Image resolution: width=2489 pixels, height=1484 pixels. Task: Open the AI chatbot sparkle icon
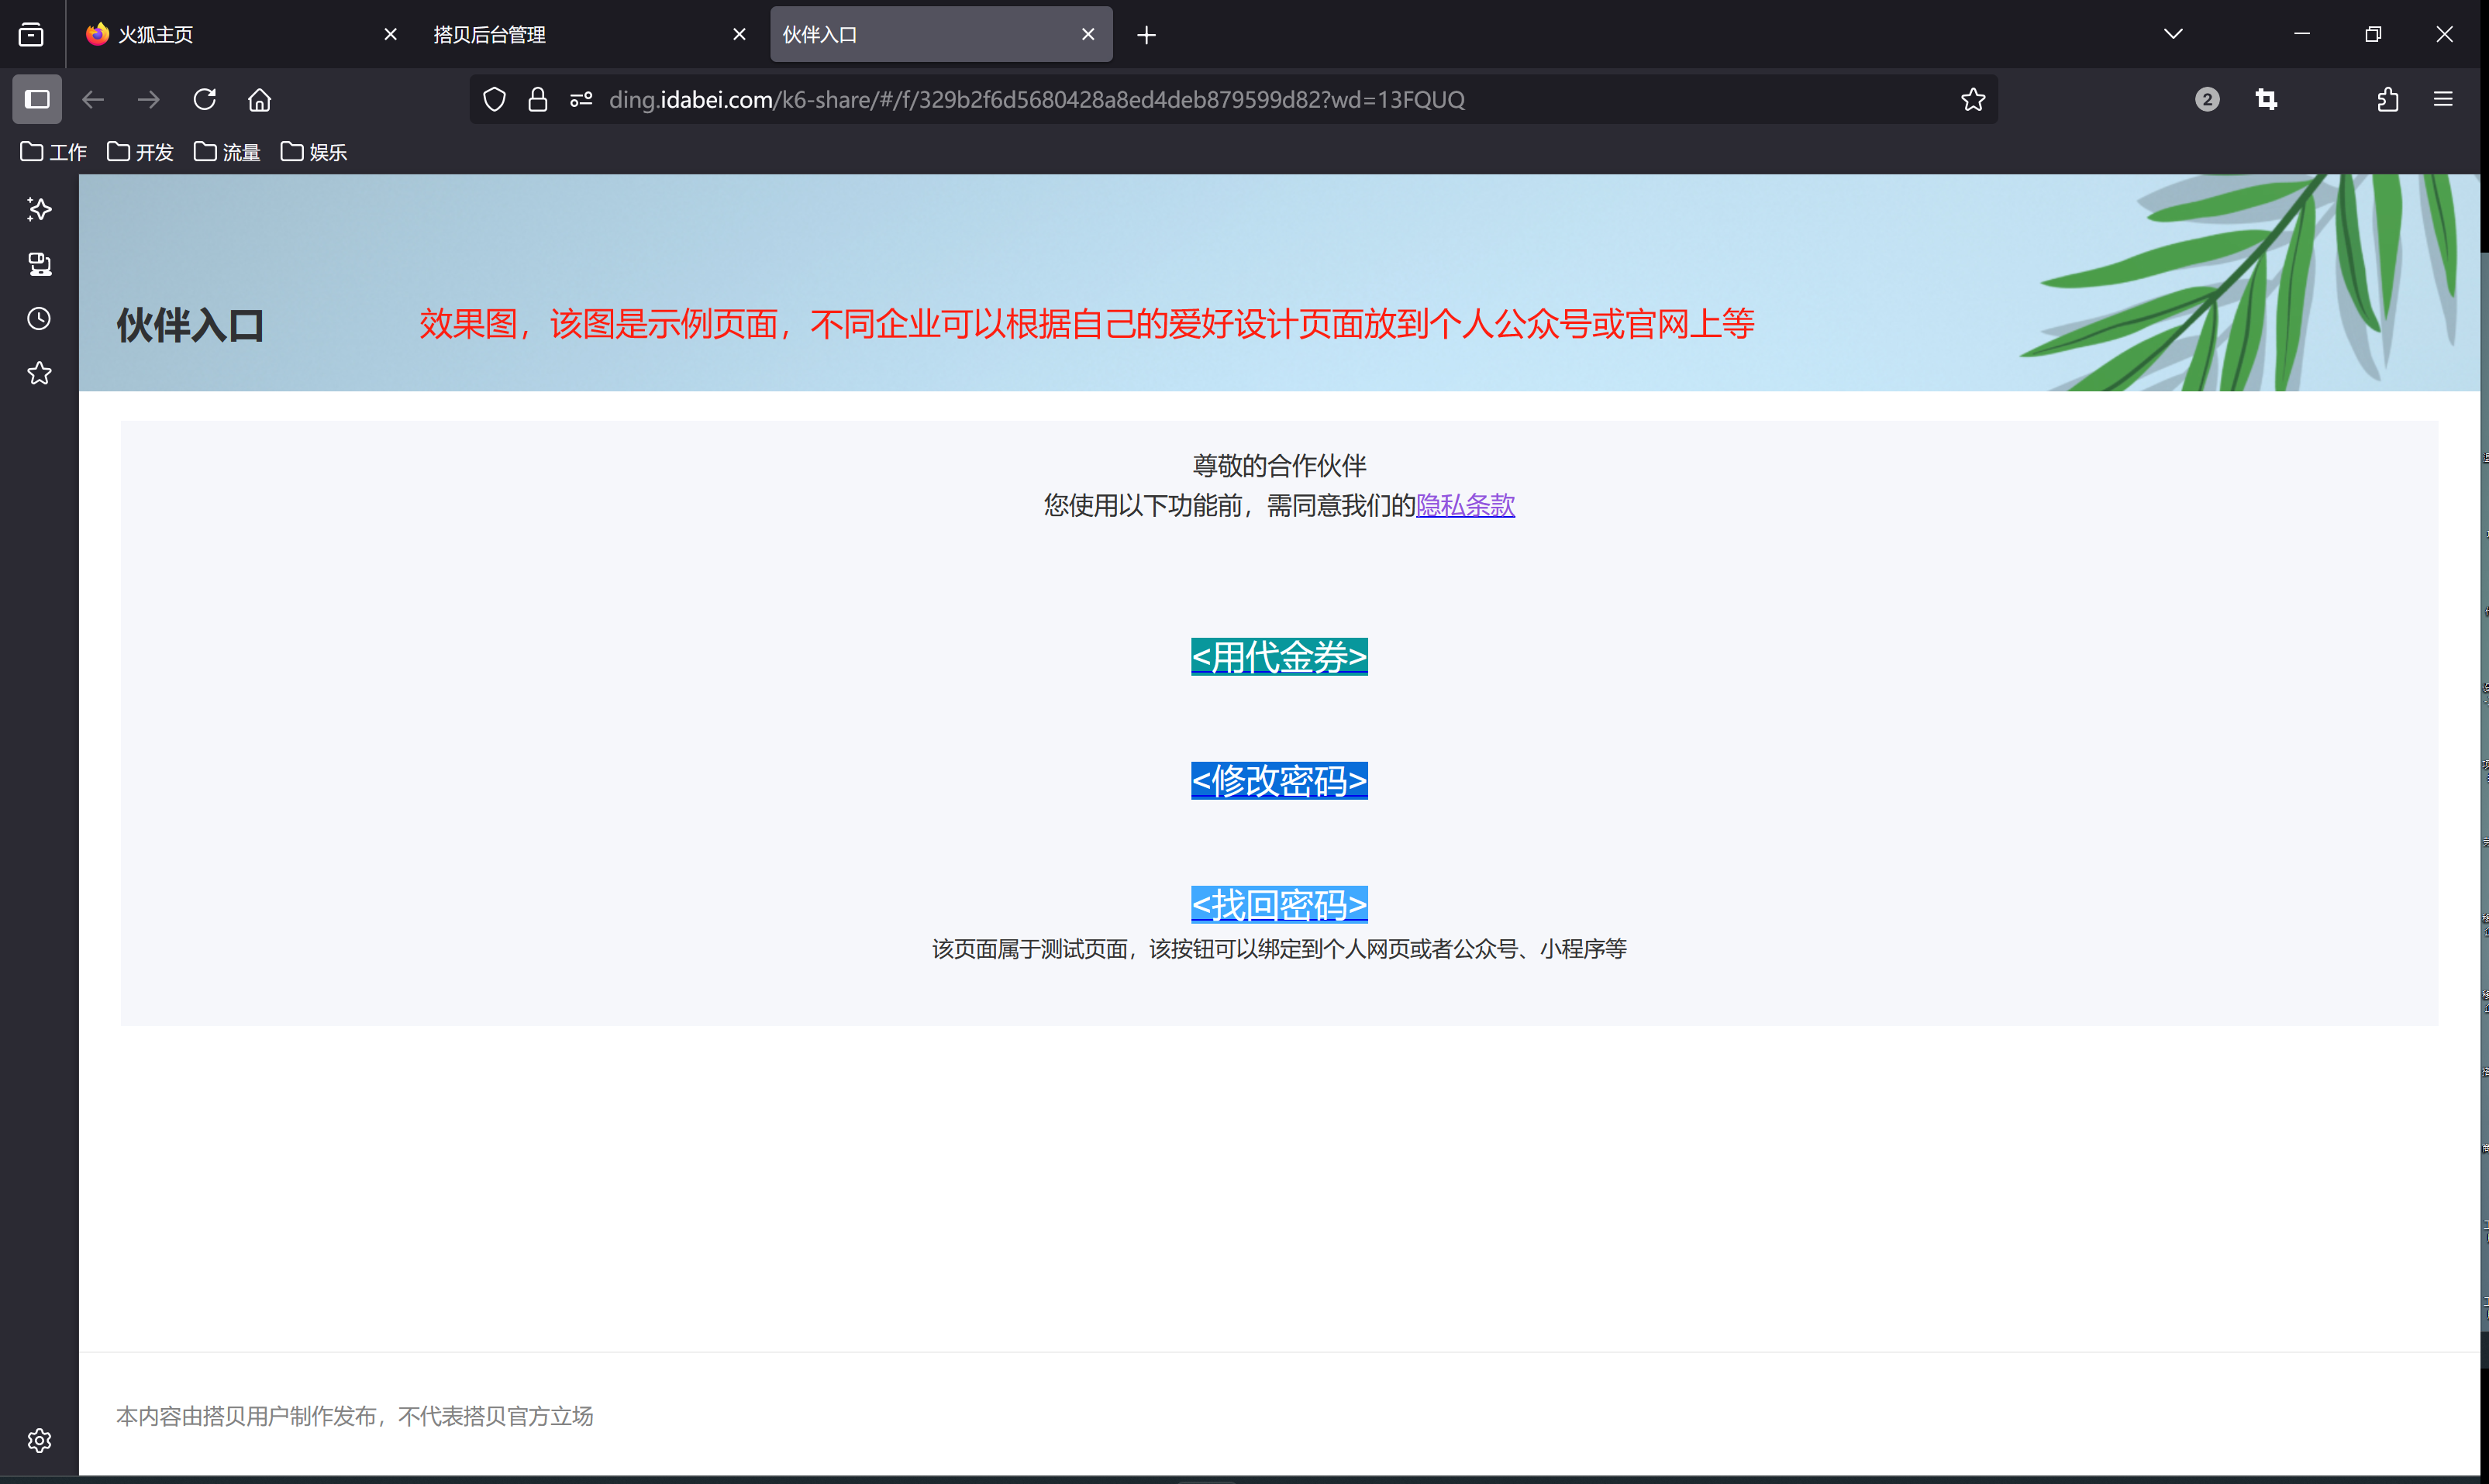[38, 209]
